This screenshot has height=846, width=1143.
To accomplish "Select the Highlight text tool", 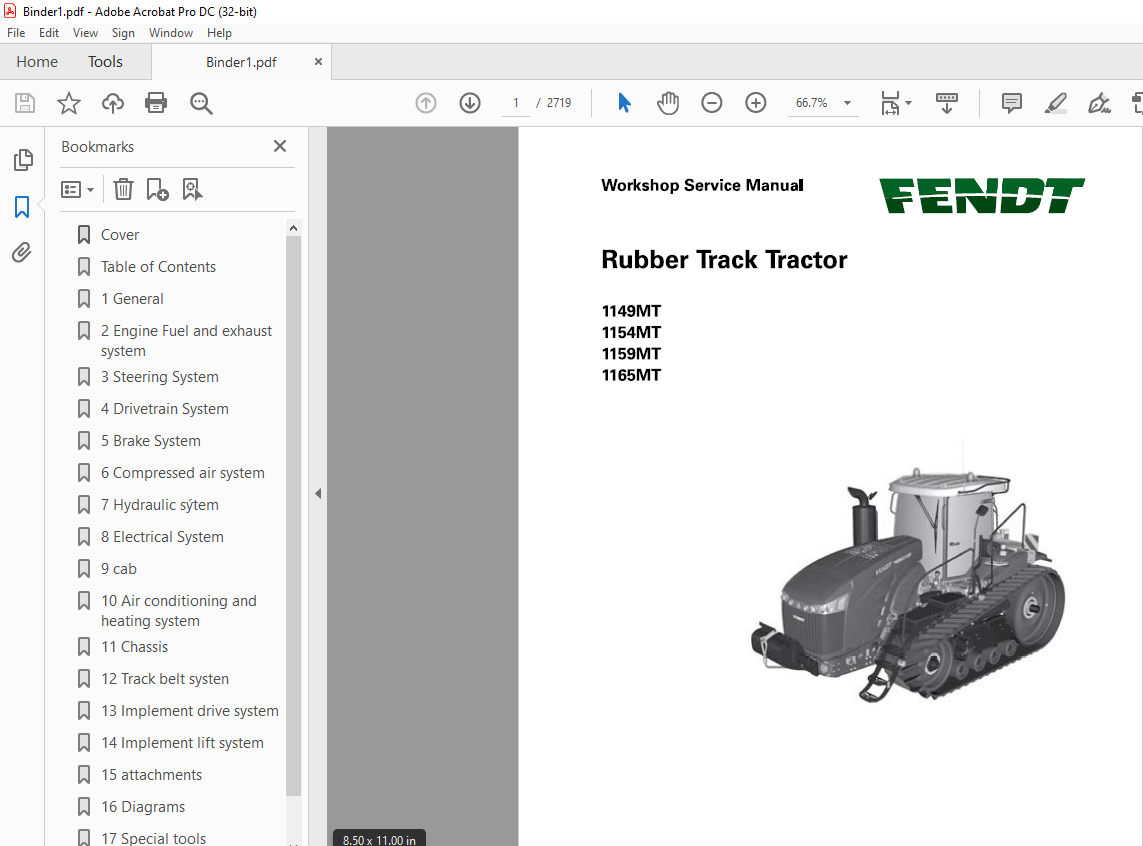I will click(x=1056, y=103).
